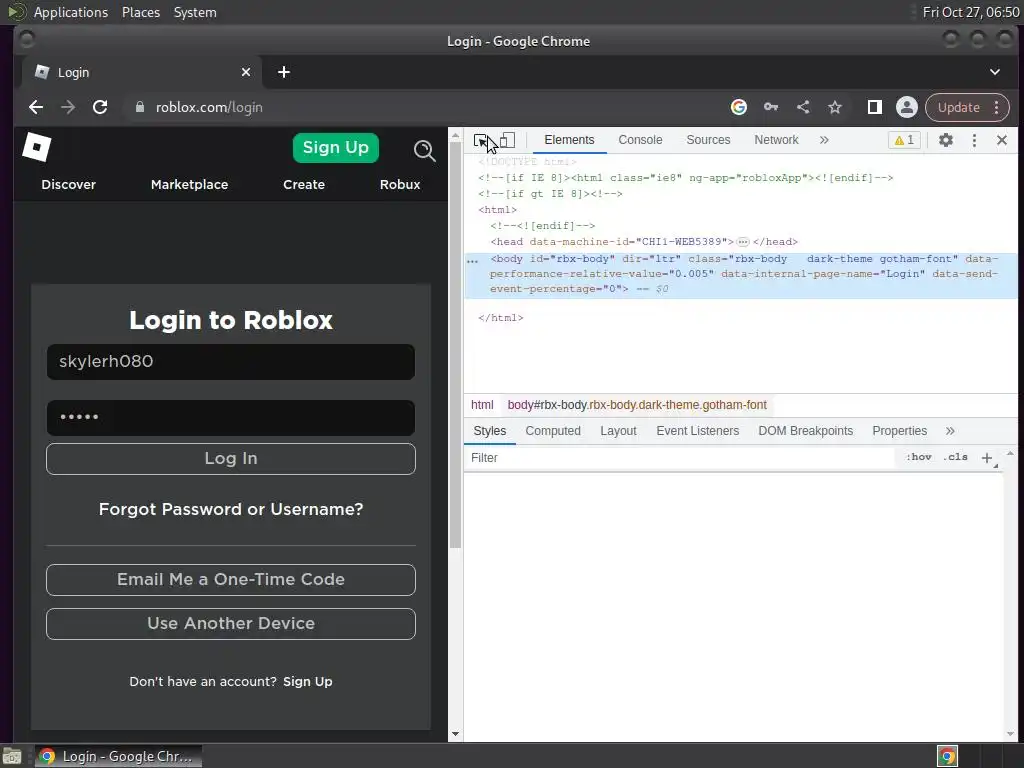Open the password manager key icon
The image size is (1024, 768).
771,107
